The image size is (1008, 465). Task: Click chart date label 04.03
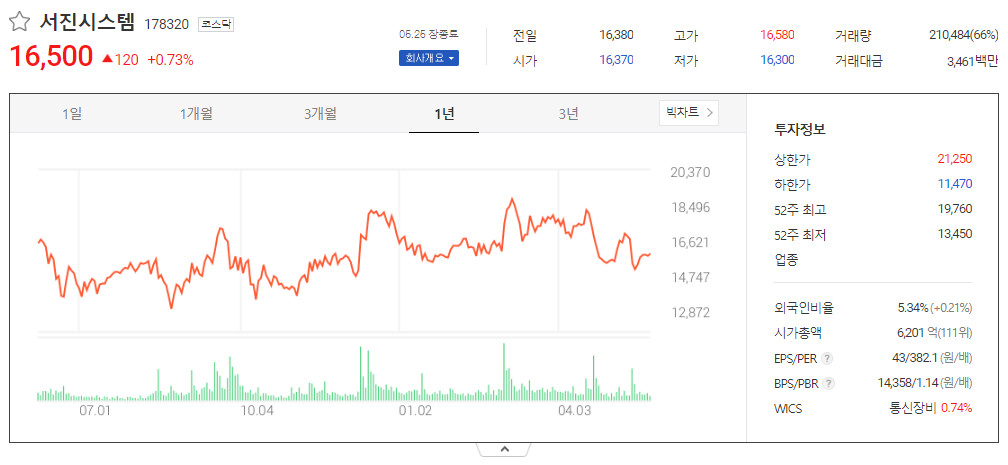(574, 410)
